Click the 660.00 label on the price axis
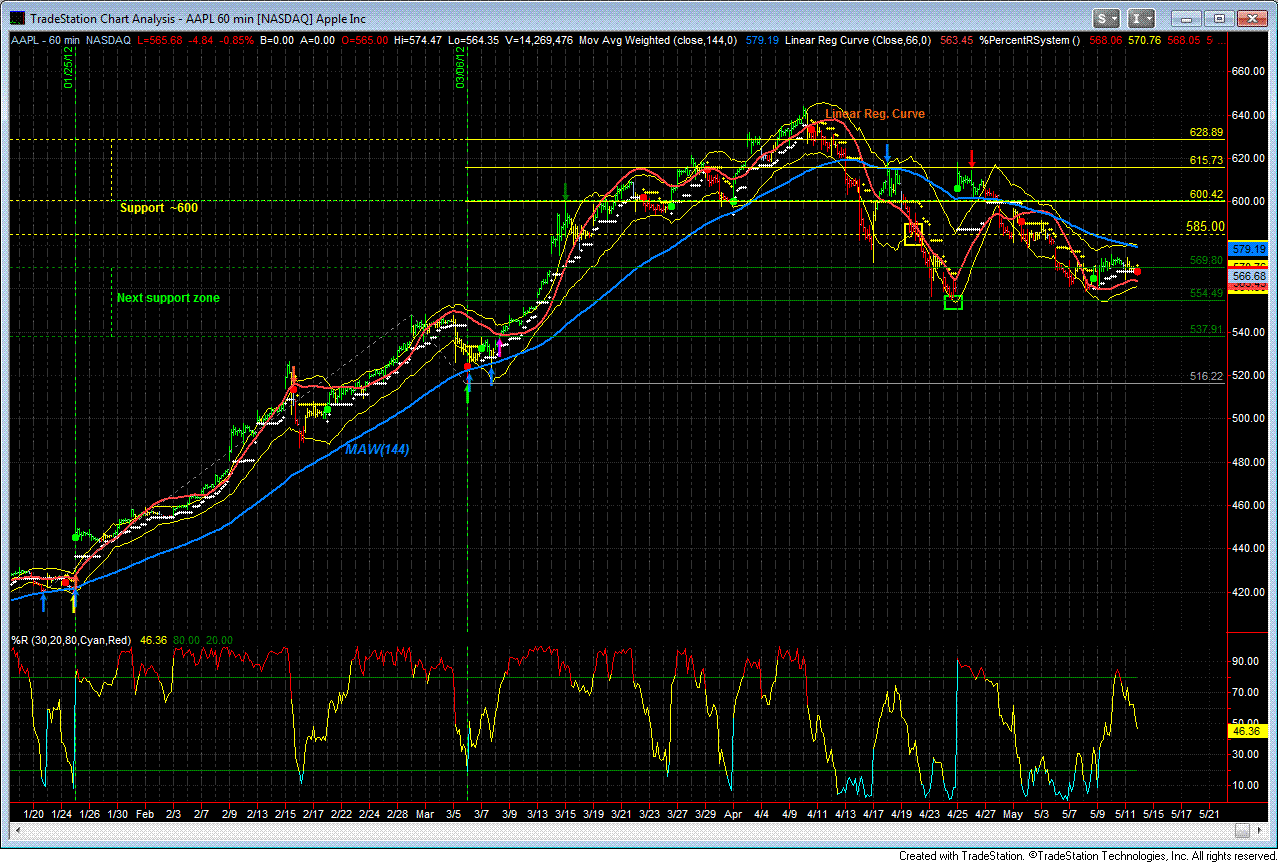Image resolution: width=1278 pixels, height=862 pixels. (1247, 71)
